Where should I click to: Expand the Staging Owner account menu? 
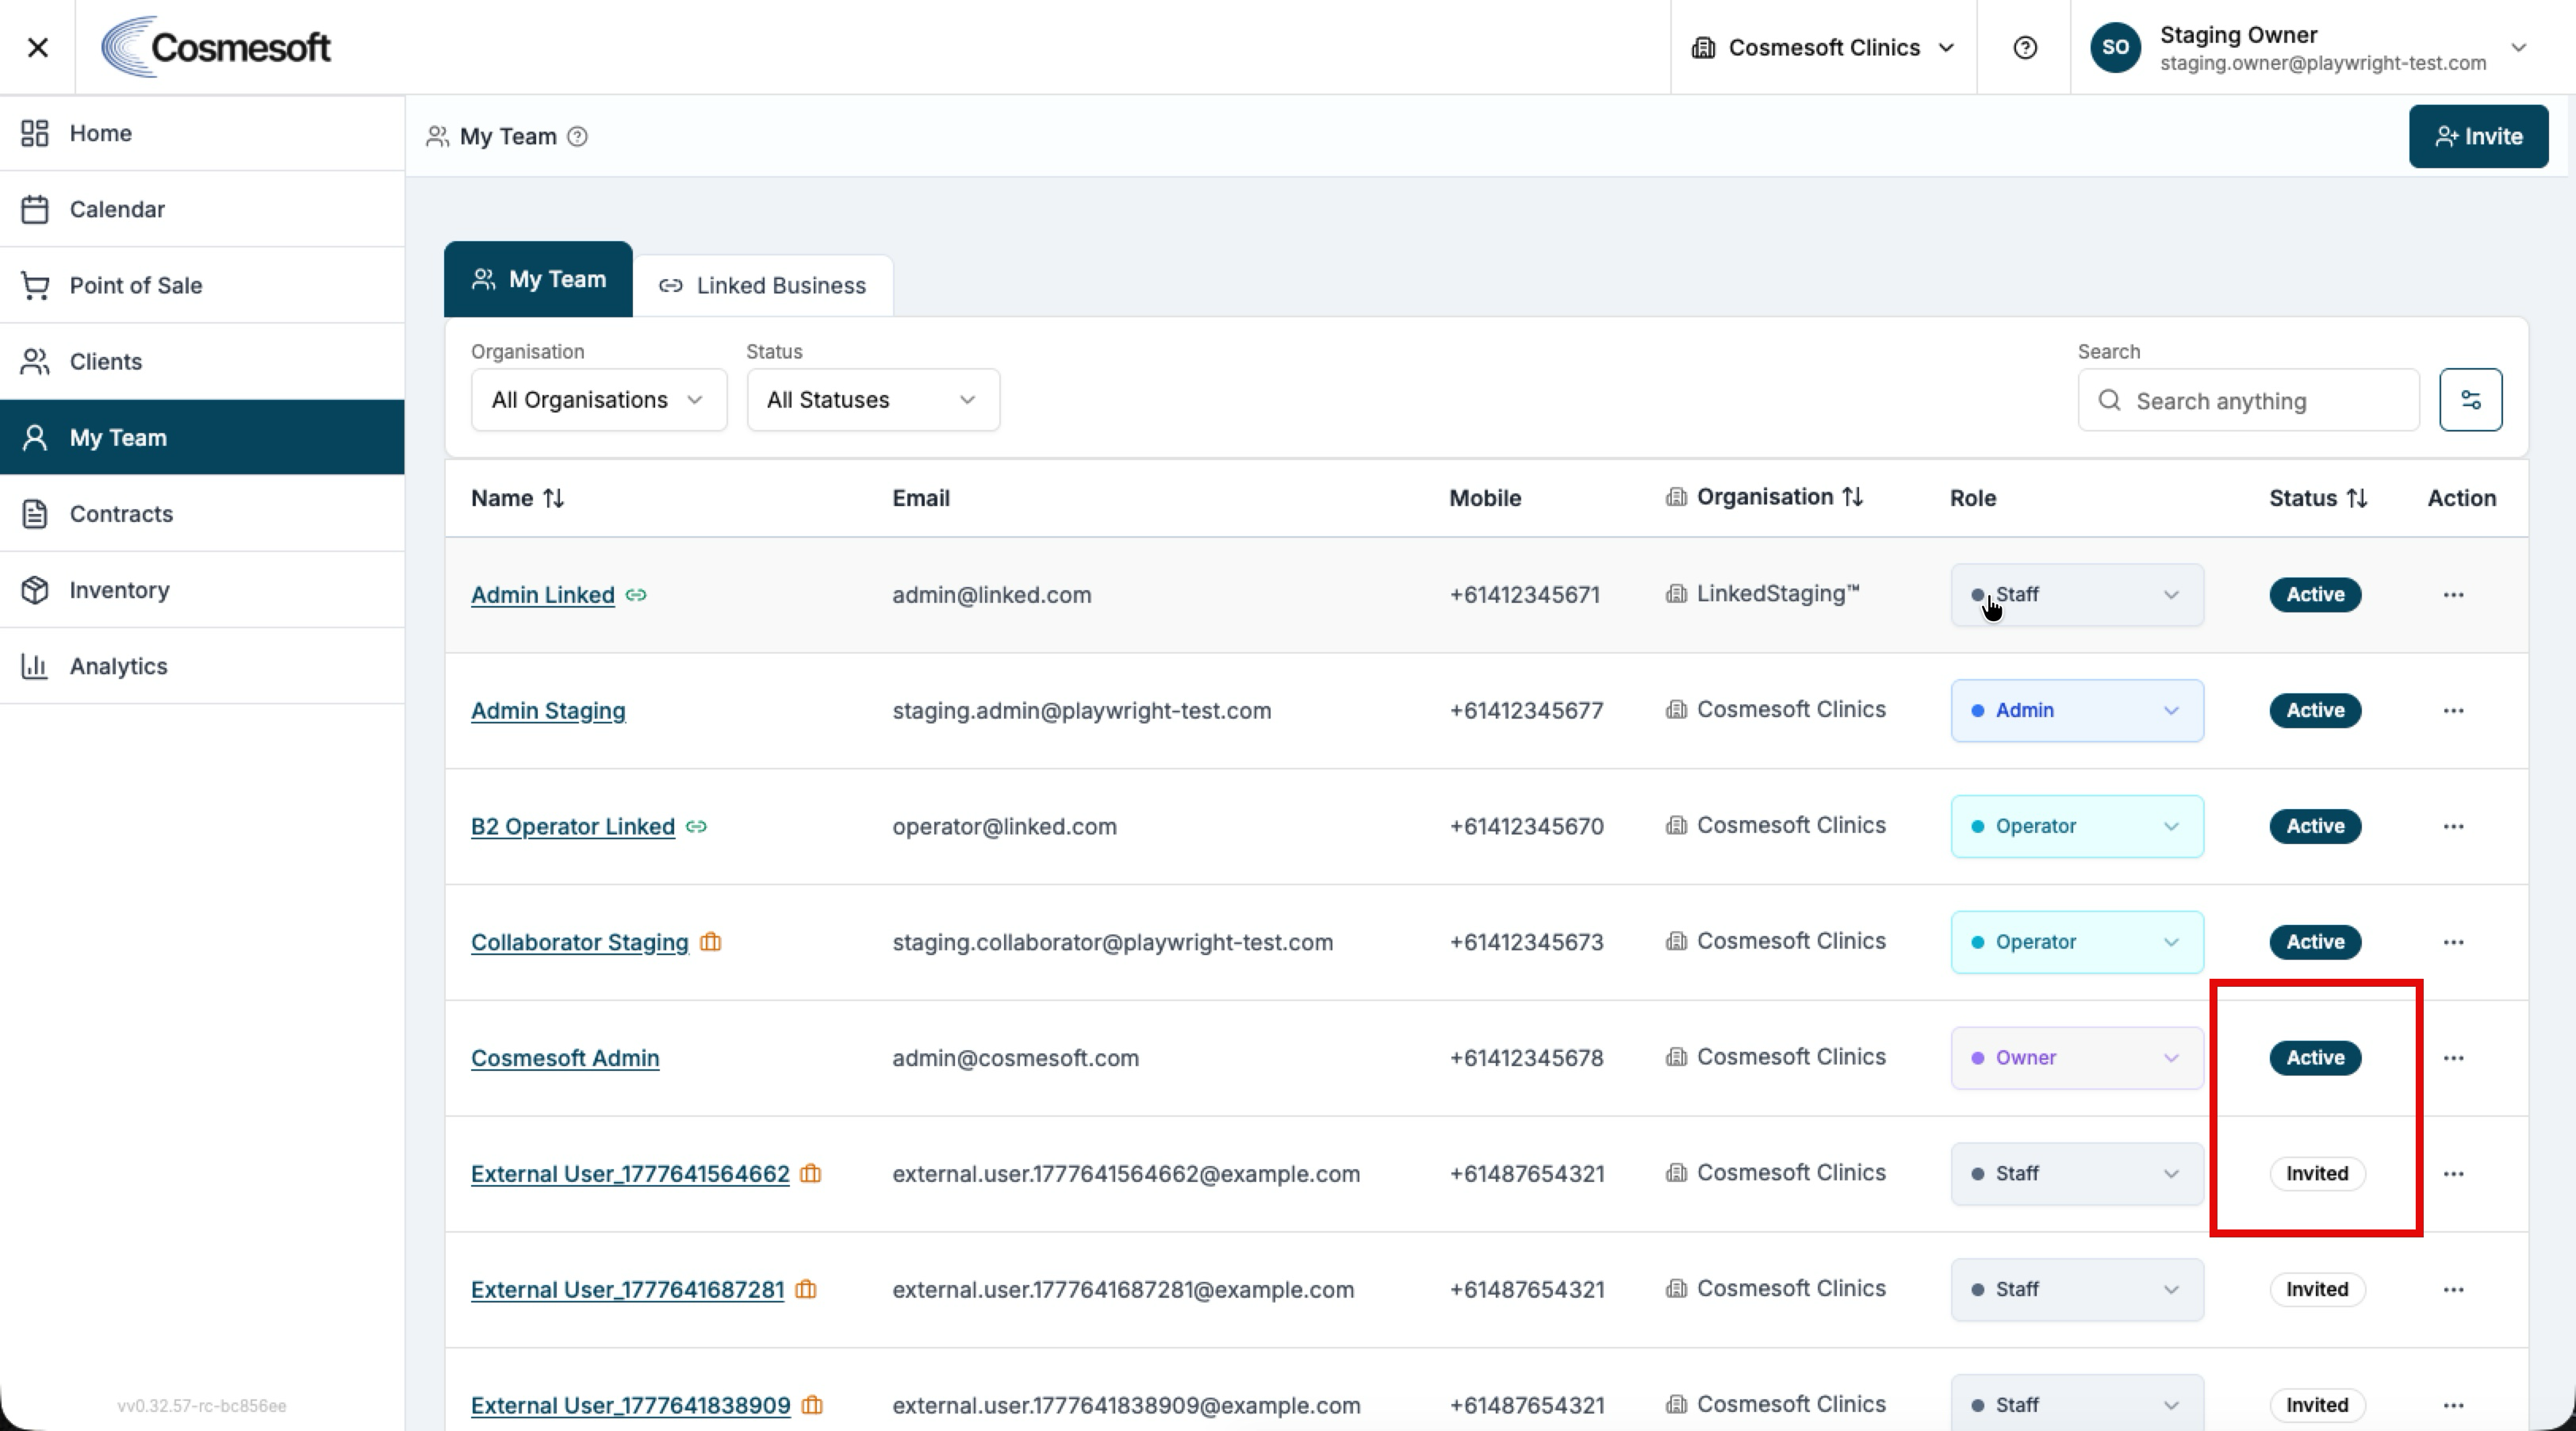[x=2310, y=47]
